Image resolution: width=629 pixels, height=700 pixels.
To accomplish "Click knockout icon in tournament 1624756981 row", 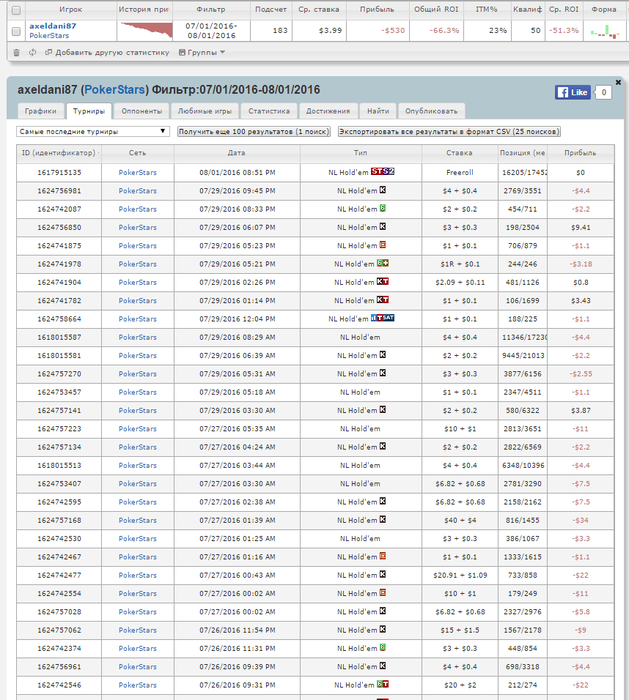I will 383,190.
